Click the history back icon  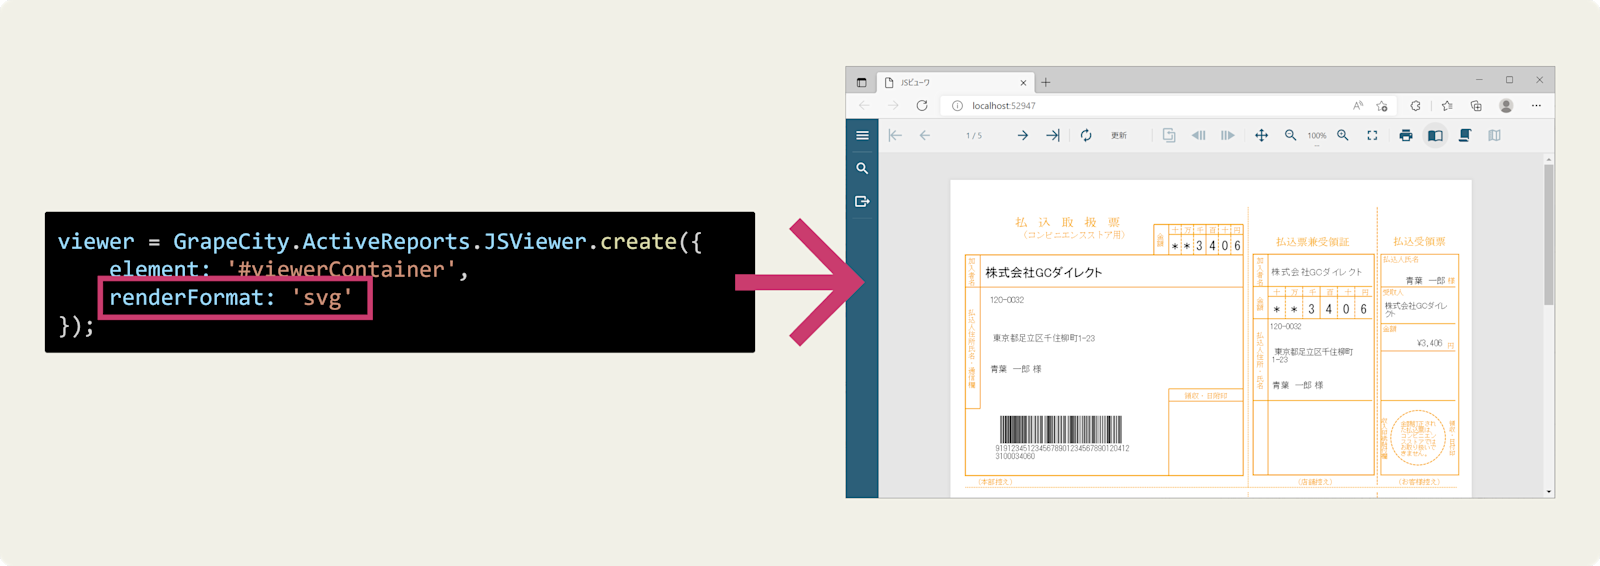click(1198, 136)
